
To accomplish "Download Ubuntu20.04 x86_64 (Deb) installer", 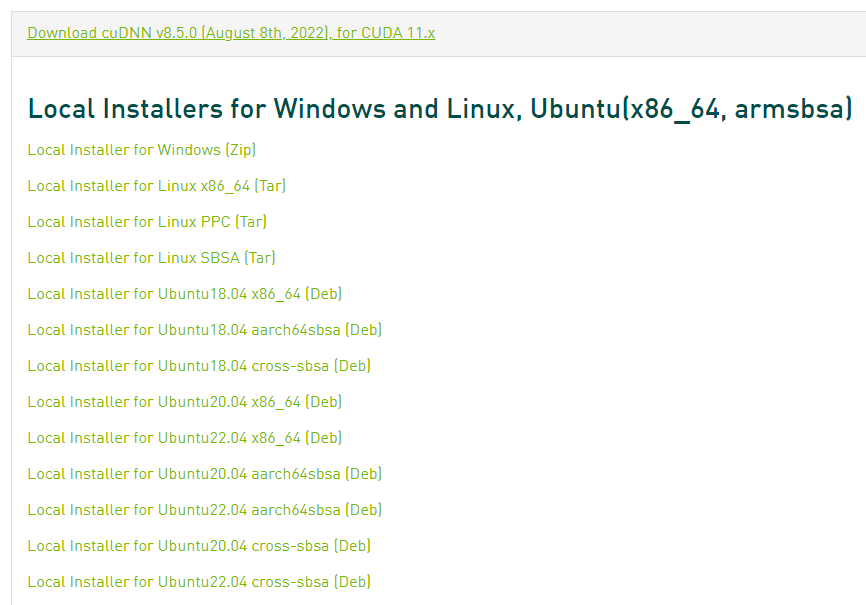I will (184, 402).
